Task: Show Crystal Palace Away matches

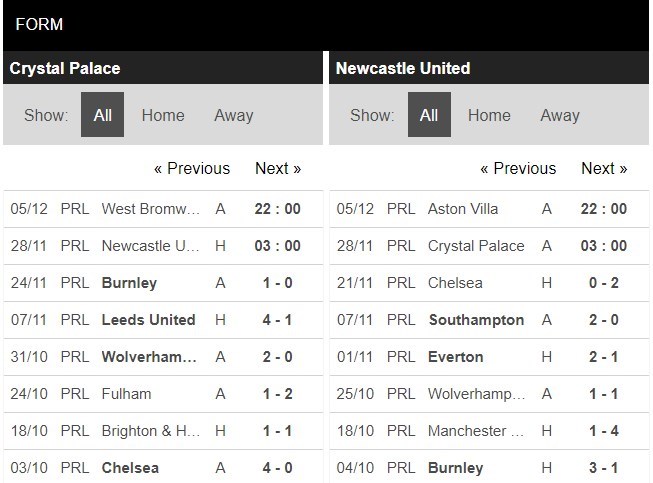Action: click(233, 115)
